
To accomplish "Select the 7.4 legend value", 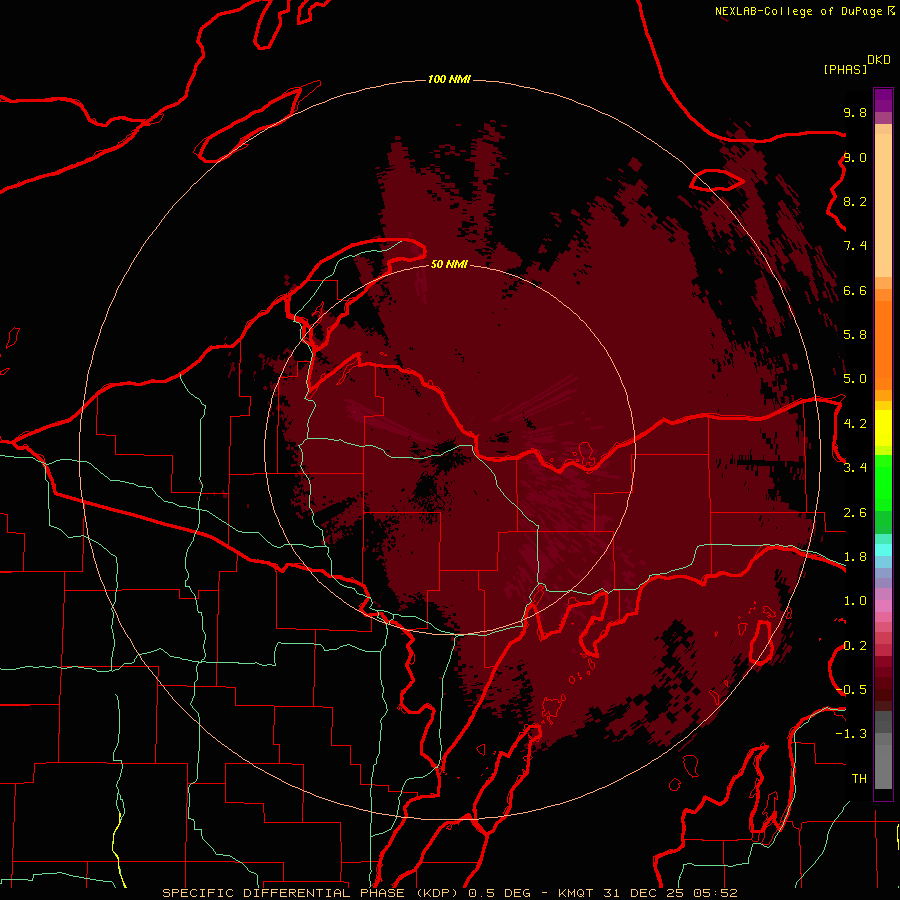I will (855, 246).
